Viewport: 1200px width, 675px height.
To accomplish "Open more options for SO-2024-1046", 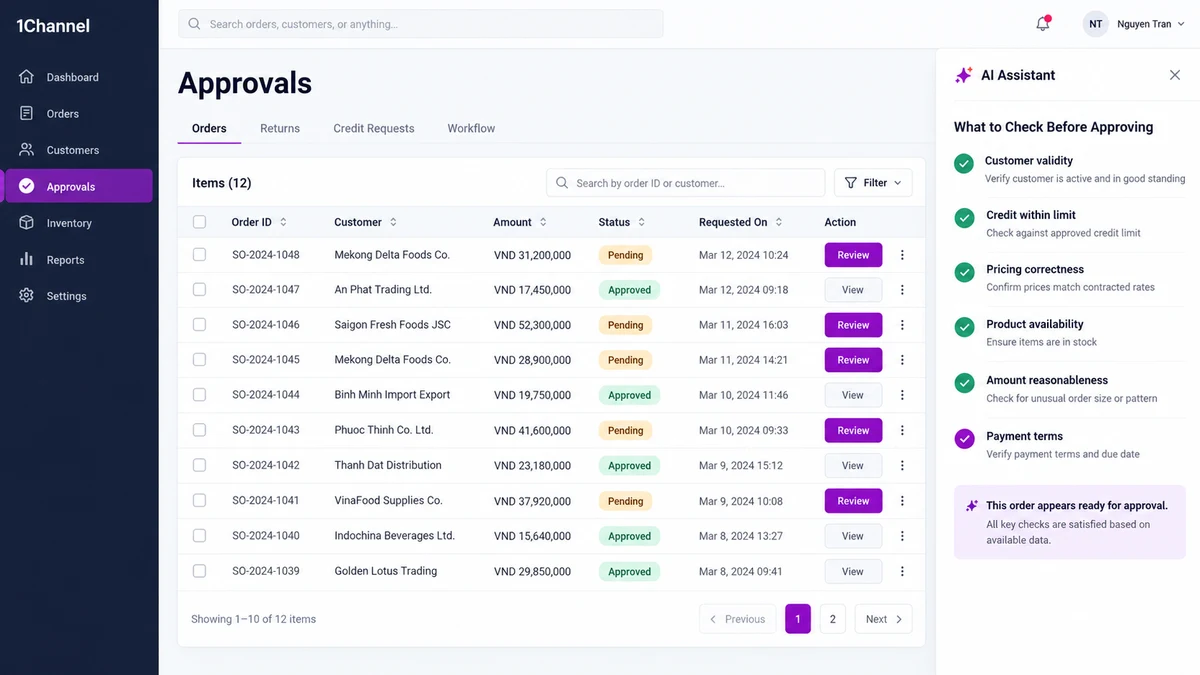I will point(902,325).
